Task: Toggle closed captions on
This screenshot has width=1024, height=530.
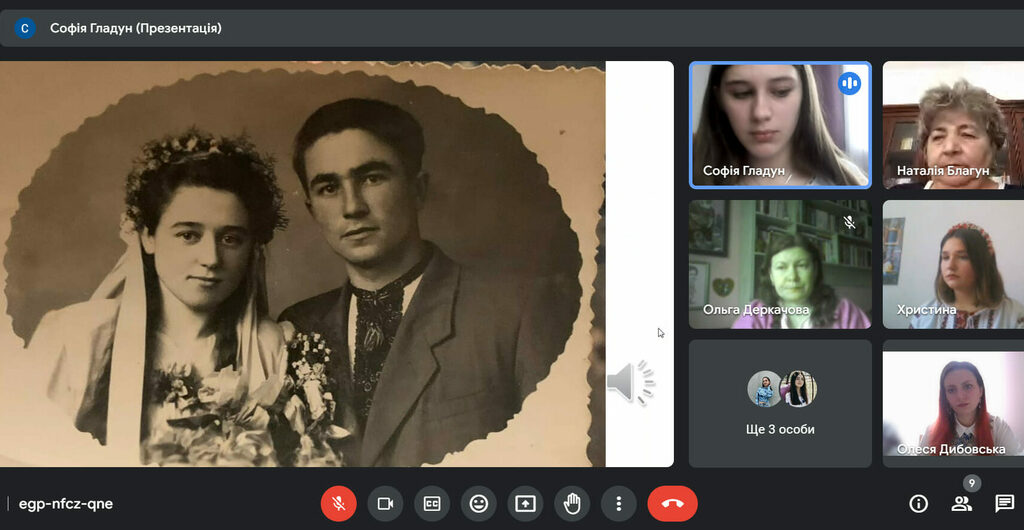Action: click(432, 503)
